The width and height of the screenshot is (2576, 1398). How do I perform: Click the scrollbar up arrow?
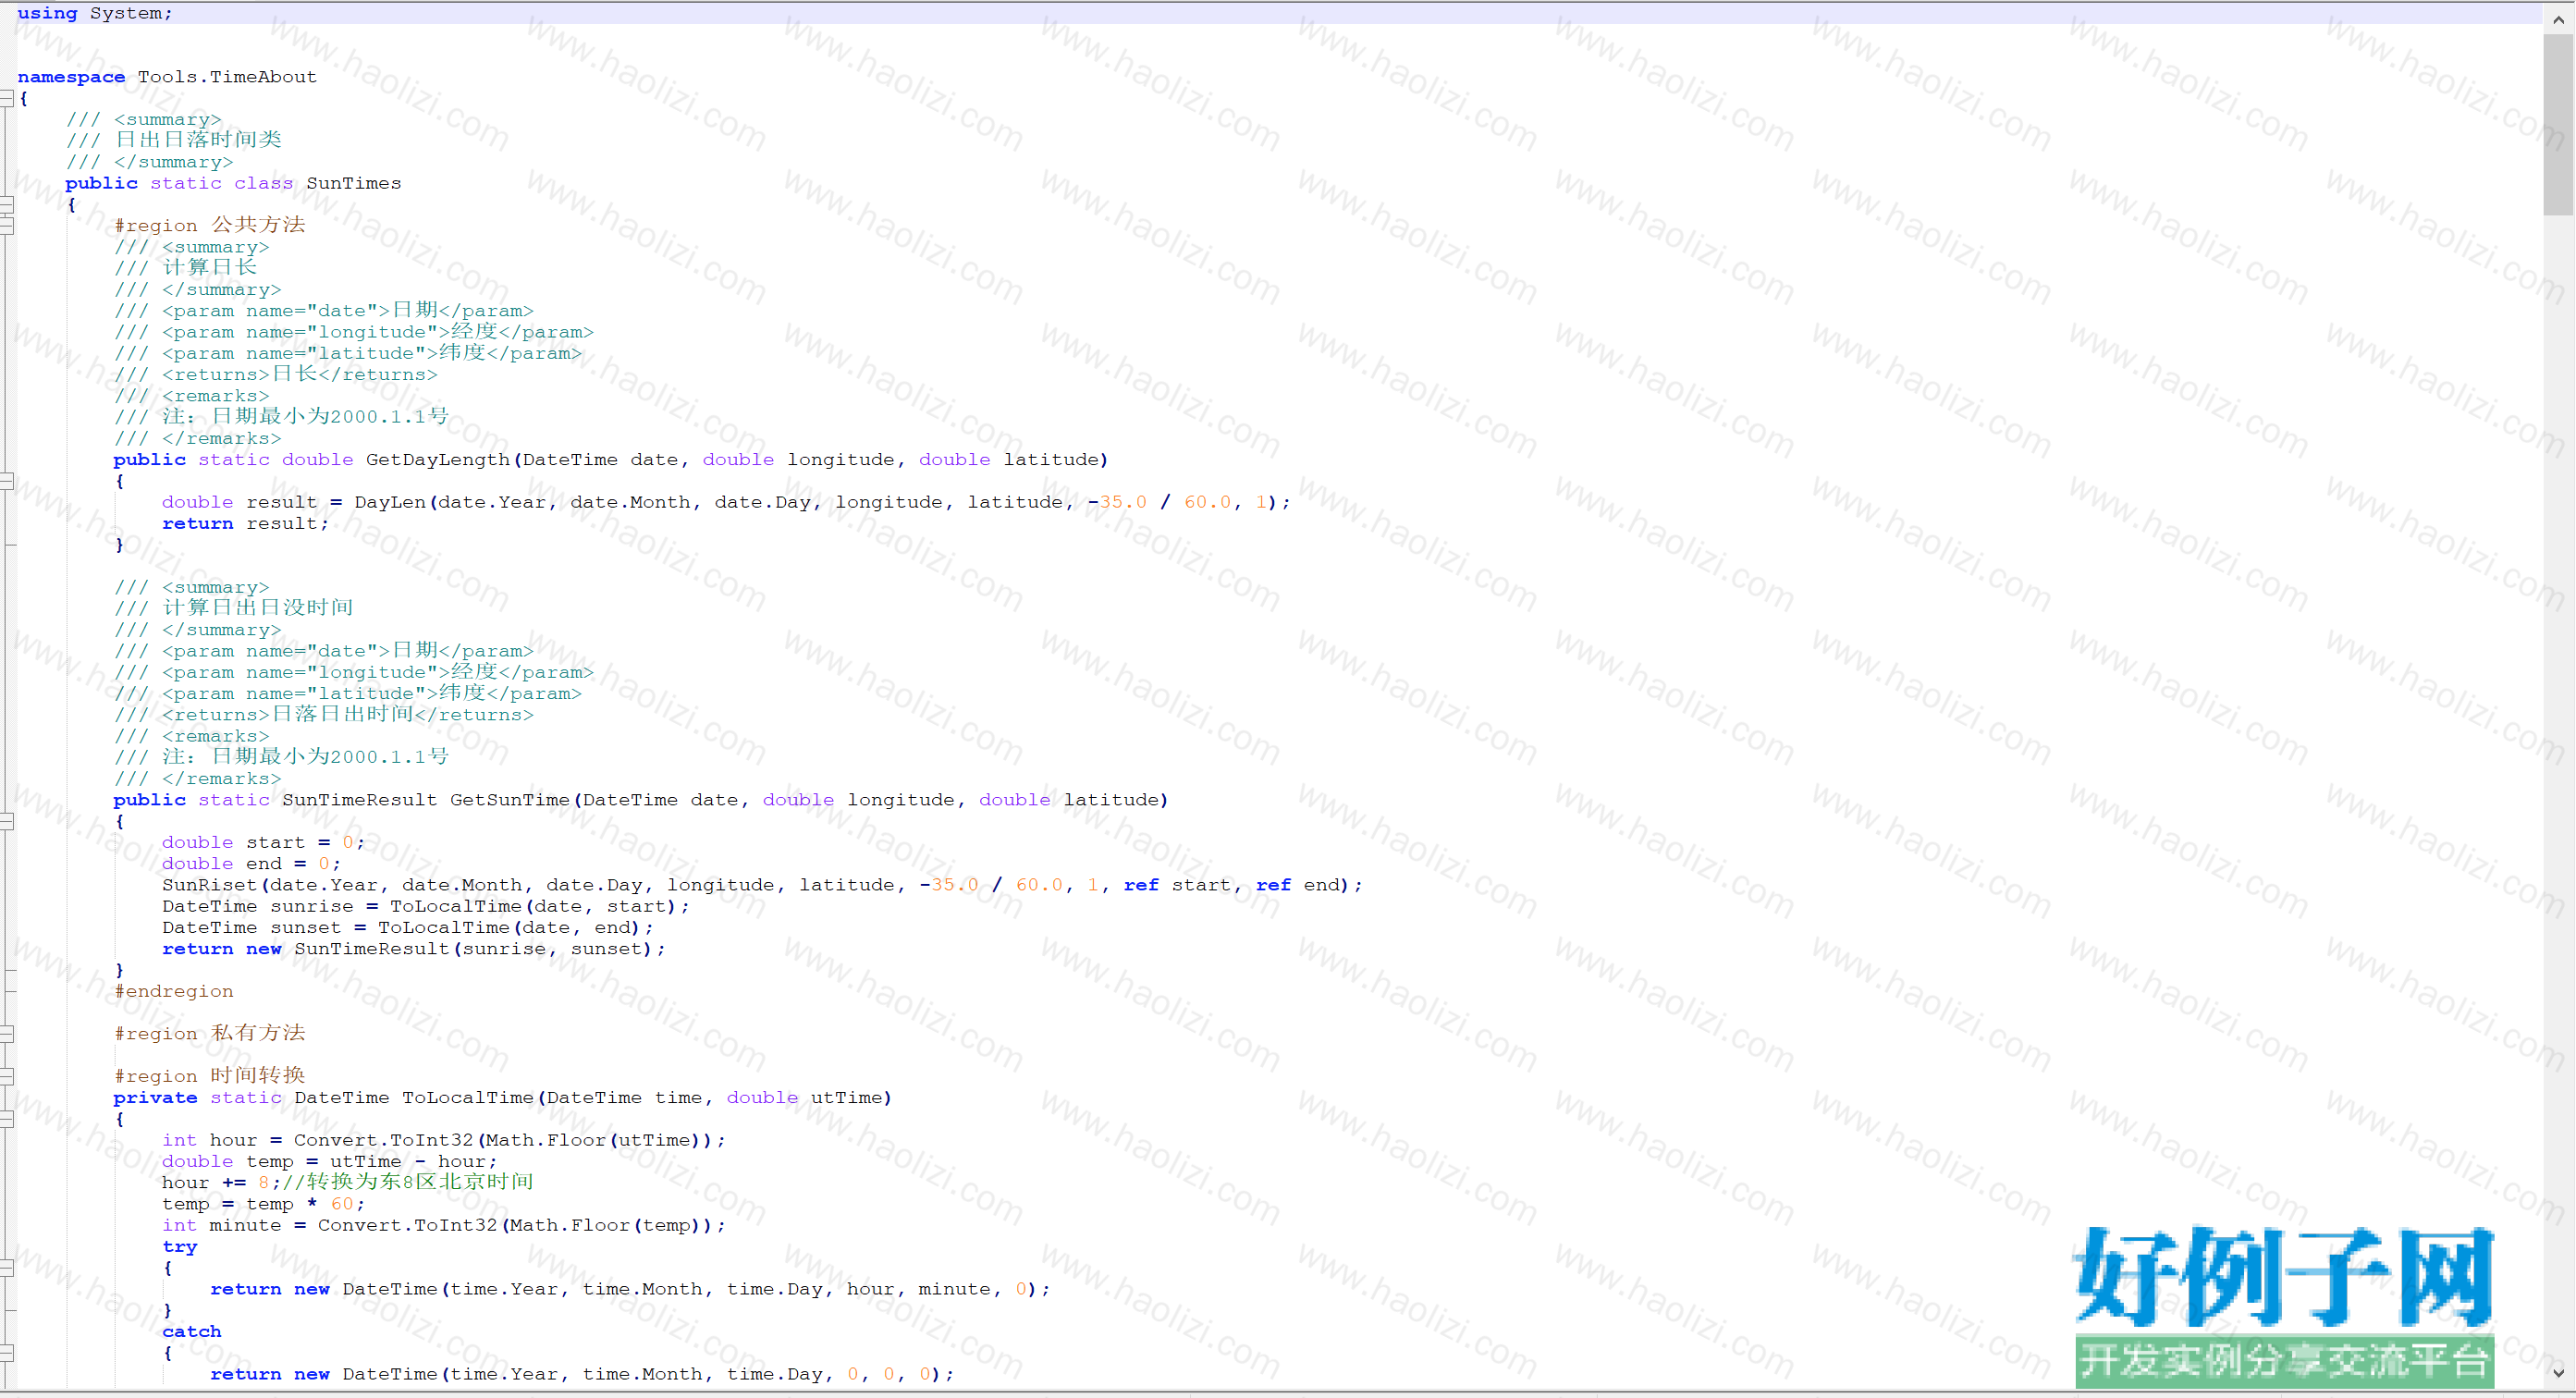pos(2558,19)
